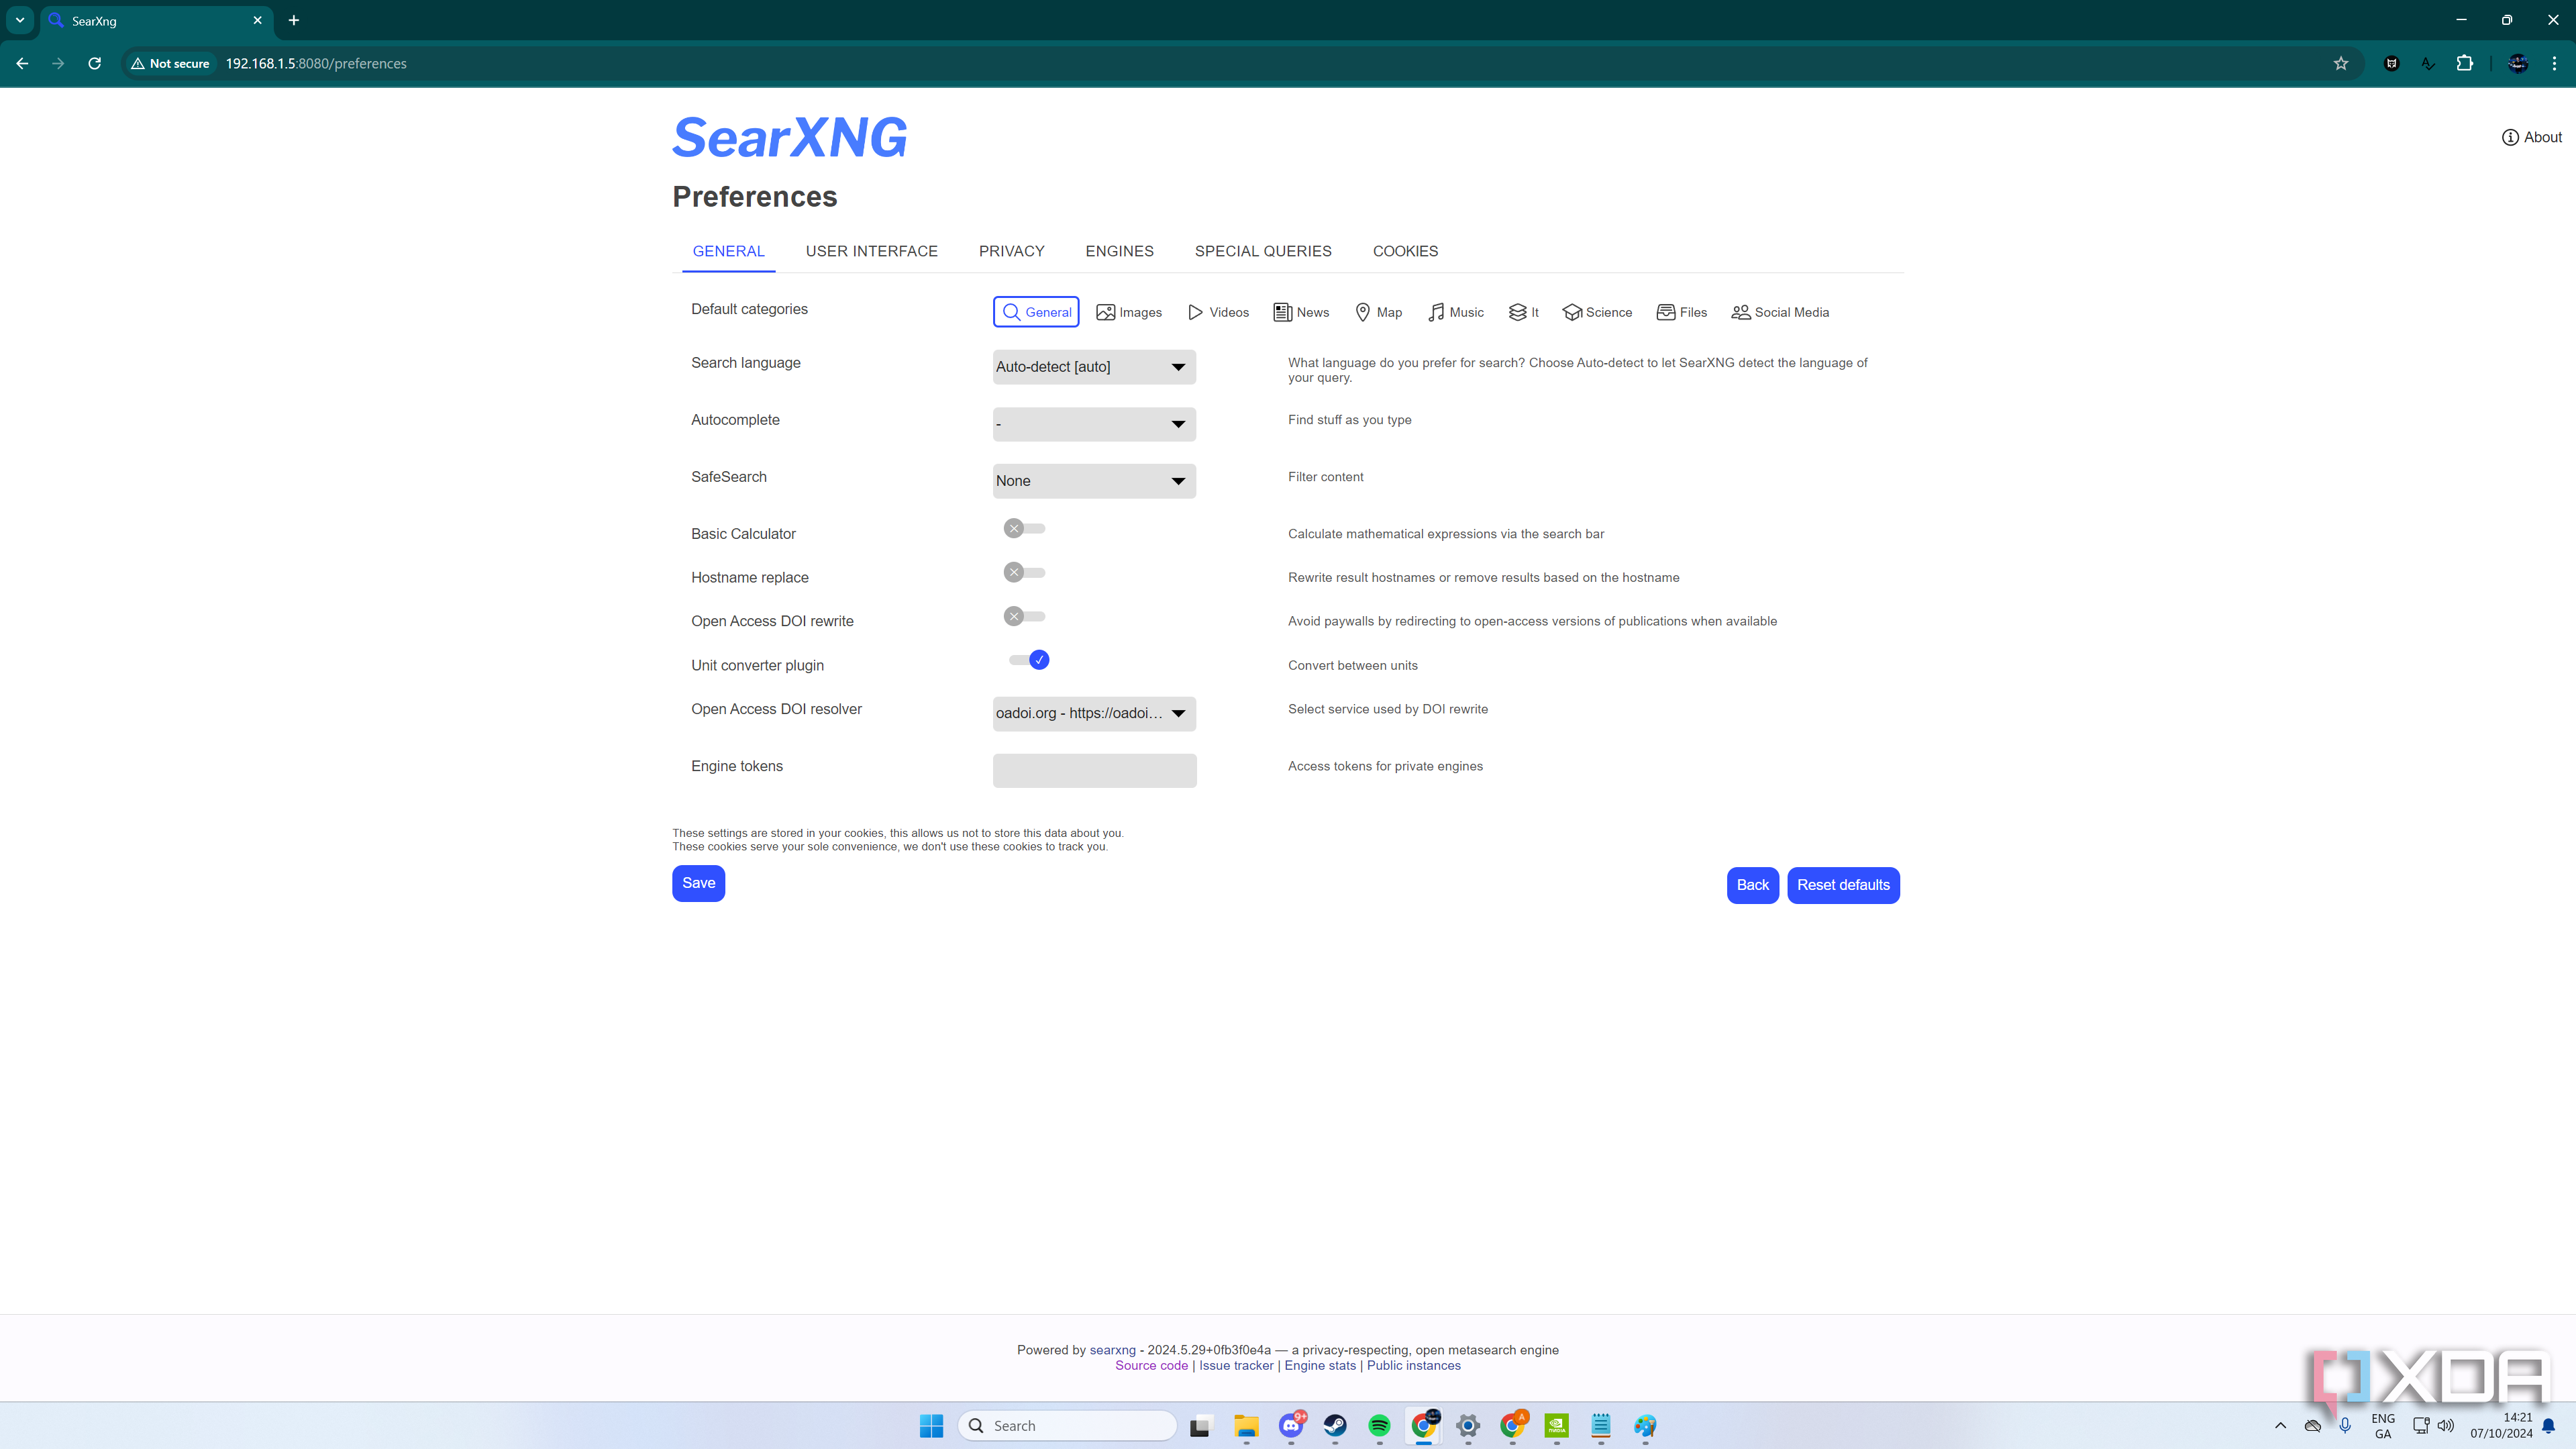Pick the Social Media category icon

tap(1741, 312)
